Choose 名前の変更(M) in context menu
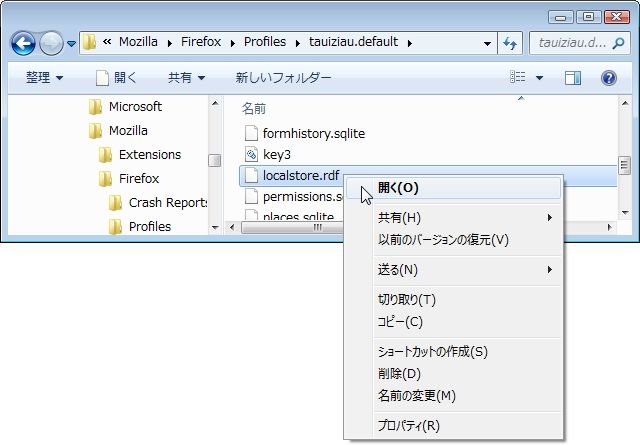Screen dimensions: 640x445 pyautogui.click(x=453, y=396)
